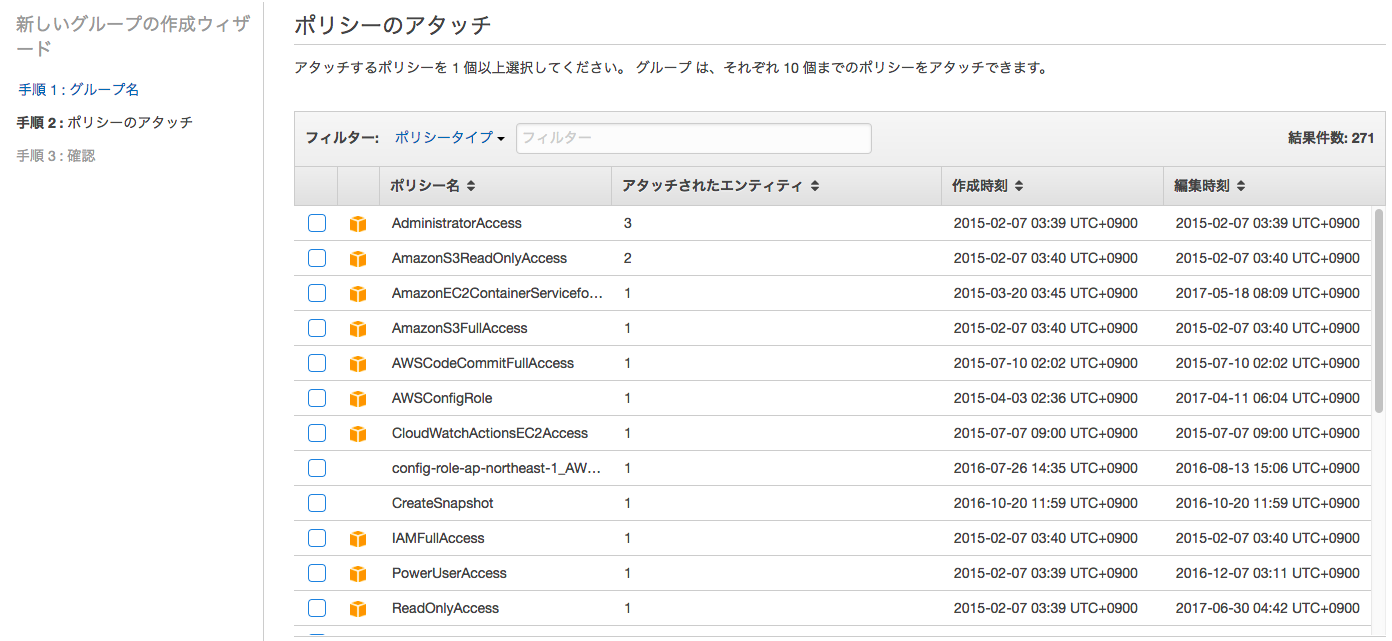The width and height of the screenshot is (1392, 641).
Task: Click the policy icon for IAMFullAccess
Action: point(358,539)
